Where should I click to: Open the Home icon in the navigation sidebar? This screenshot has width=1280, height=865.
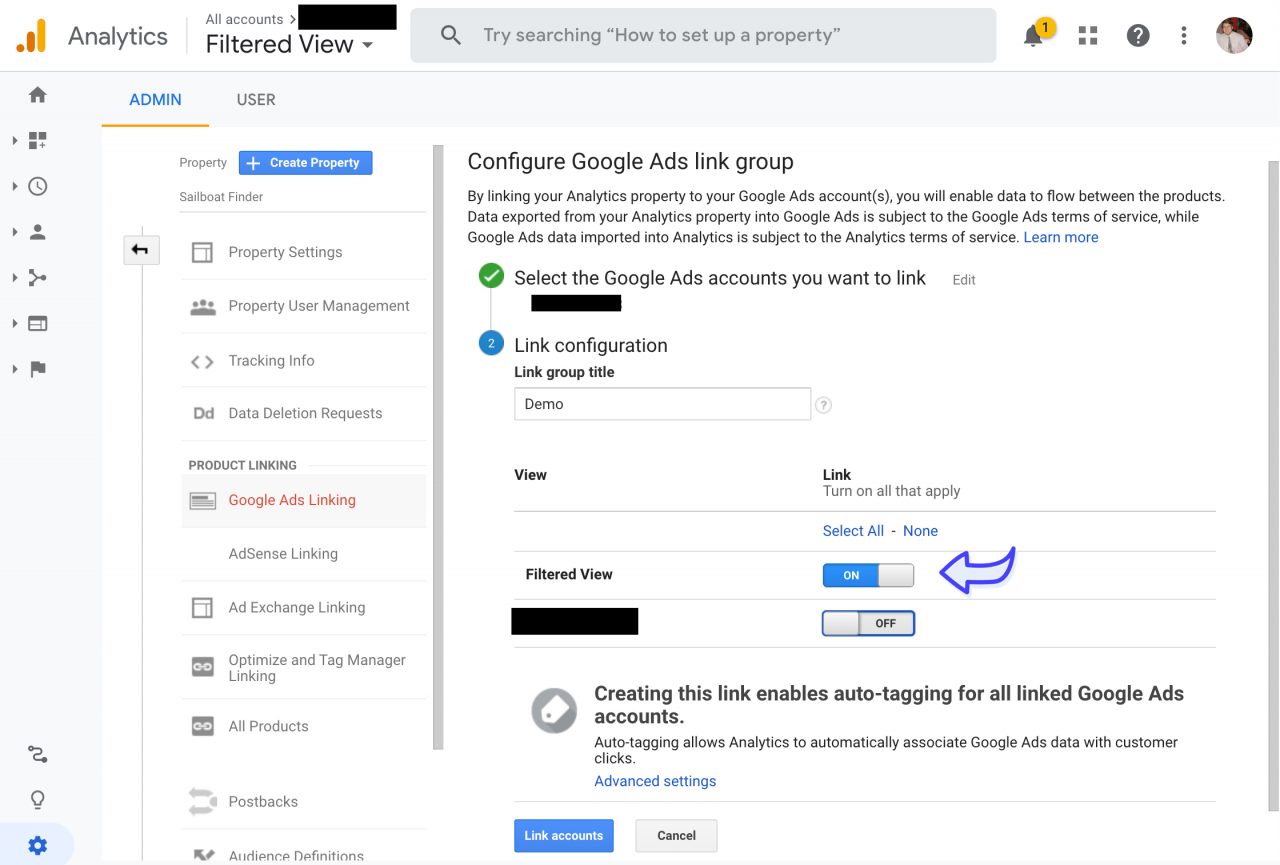point(37,94)
